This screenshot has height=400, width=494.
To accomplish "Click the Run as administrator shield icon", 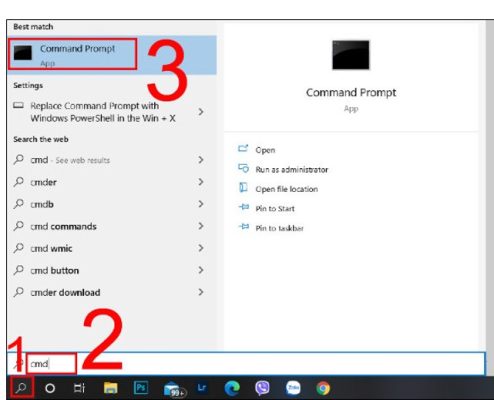I will click(x=243, y=168).
